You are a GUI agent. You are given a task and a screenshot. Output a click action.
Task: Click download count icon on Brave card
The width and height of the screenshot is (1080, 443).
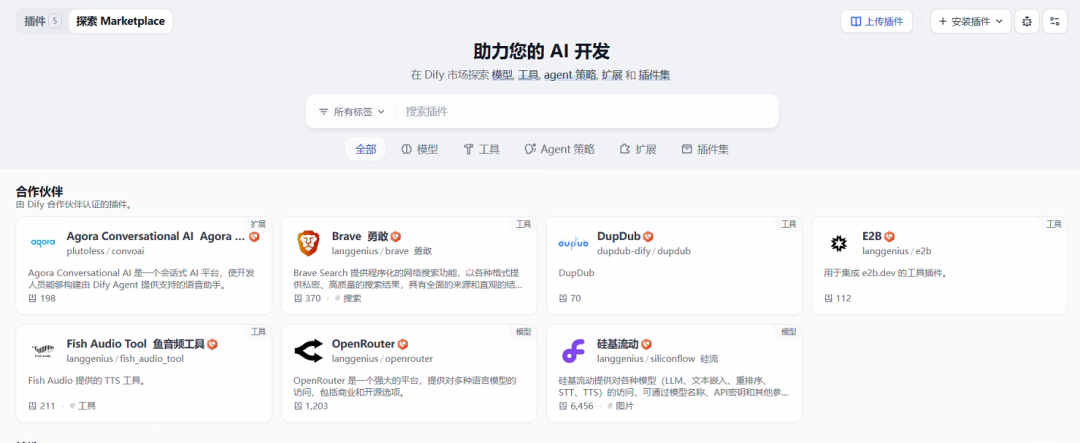[298, 298]
